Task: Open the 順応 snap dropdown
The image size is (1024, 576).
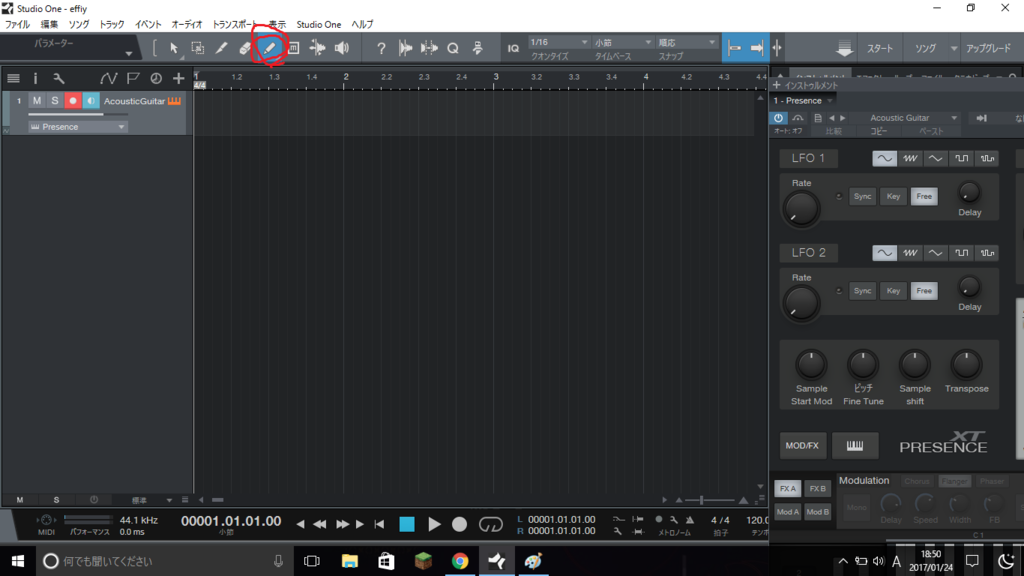Action: 686,42
